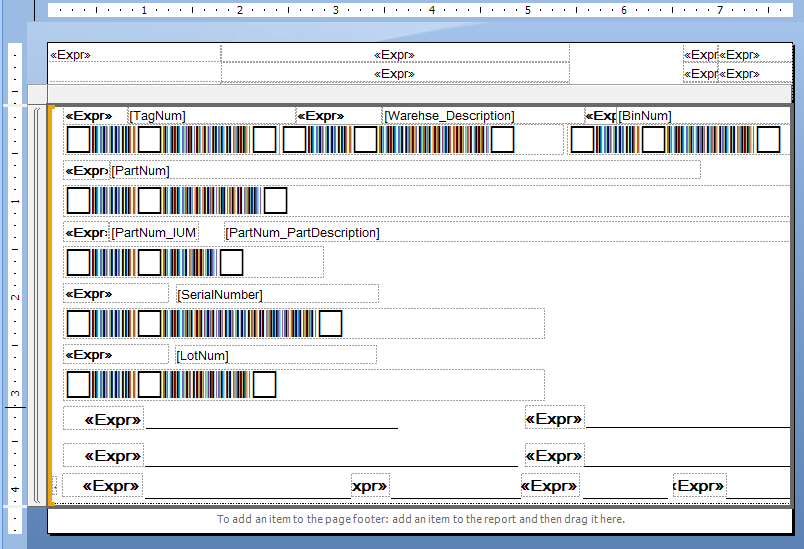Select the [TagNum] field textbox
This screenshot has width=804, height=549.
211,116
